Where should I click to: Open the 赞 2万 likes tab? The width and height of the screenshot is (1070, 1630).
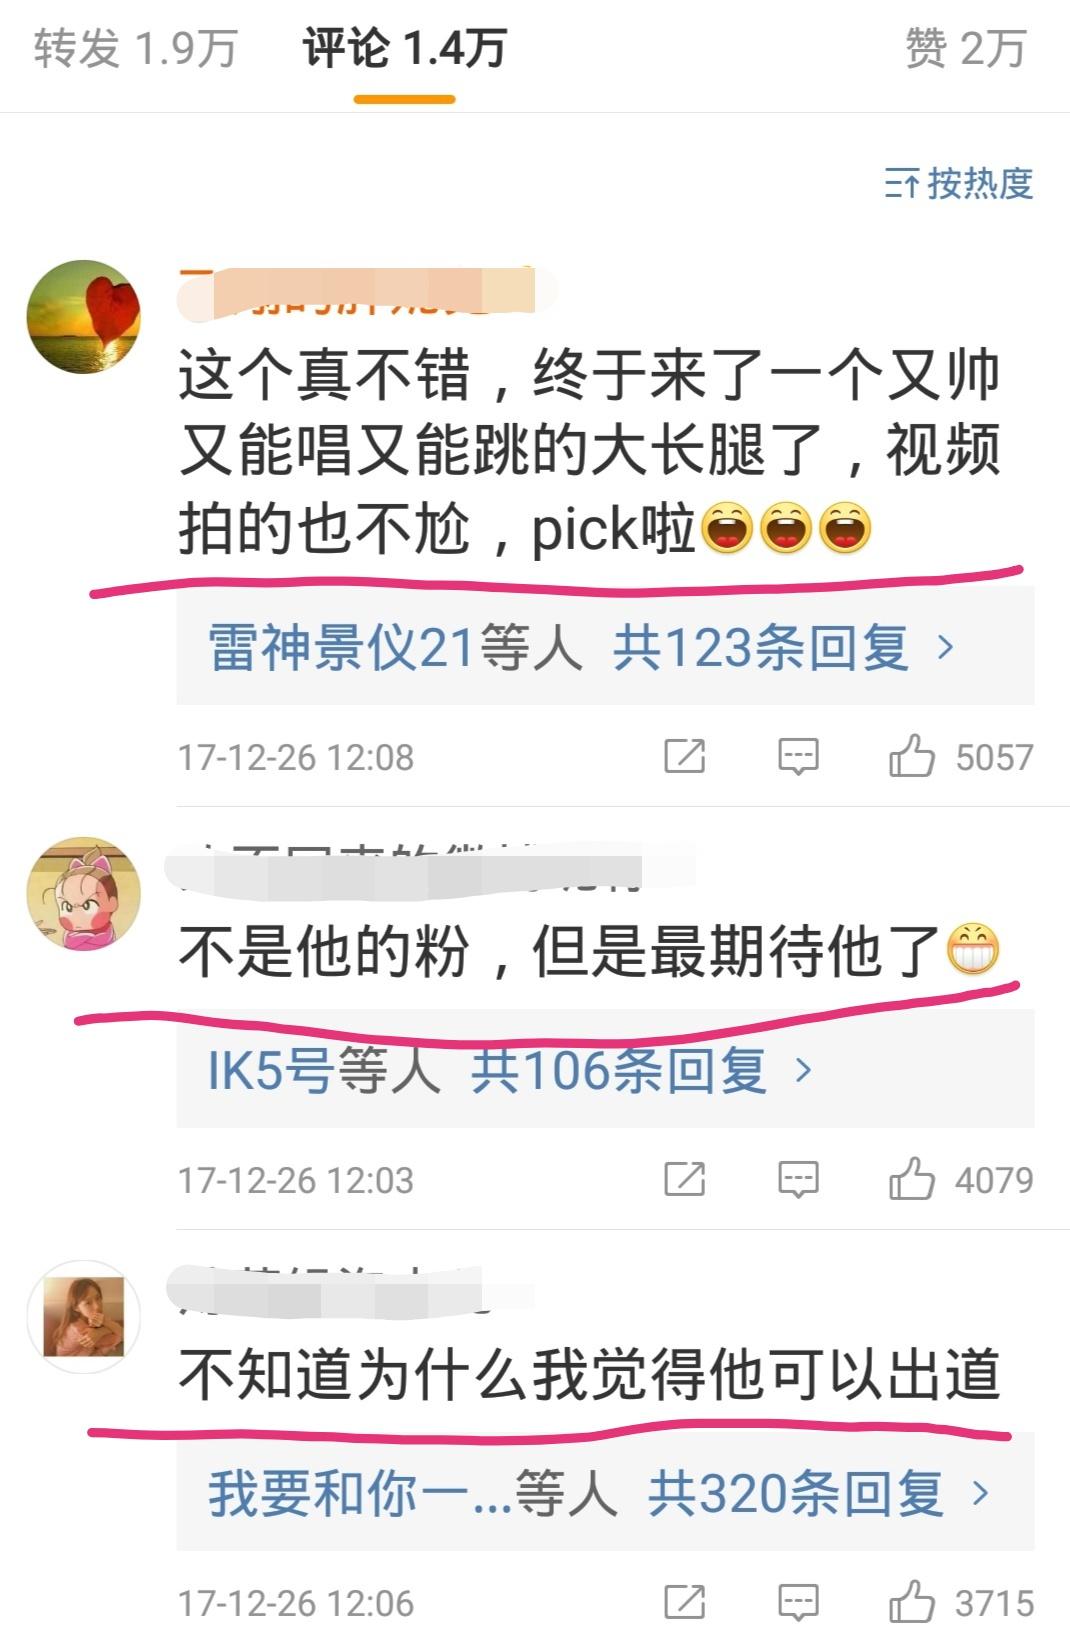(x=965, y=49)
